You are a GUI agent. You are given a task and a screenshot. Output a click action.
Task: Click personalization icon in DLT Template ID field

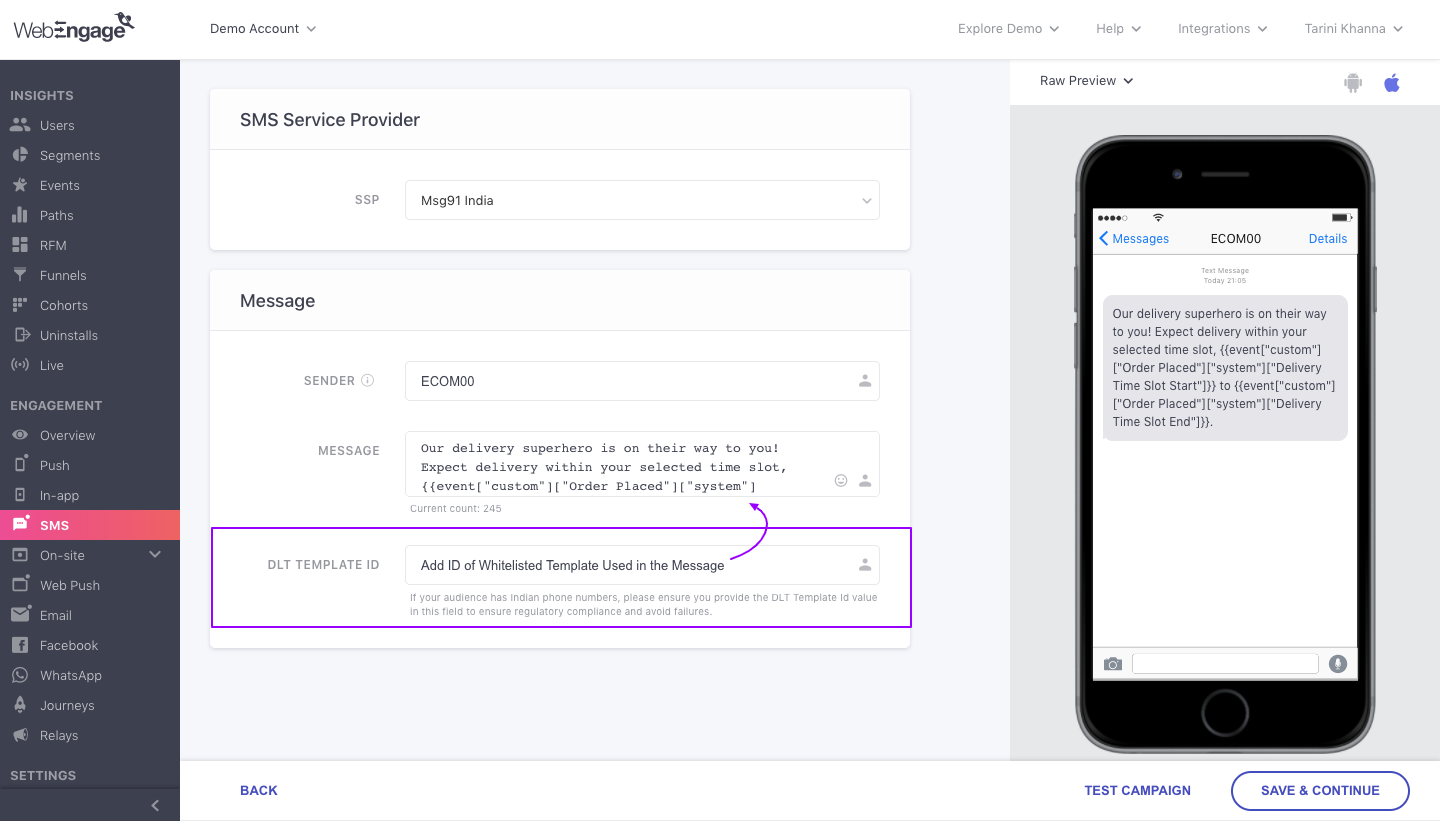pos(865,565)
